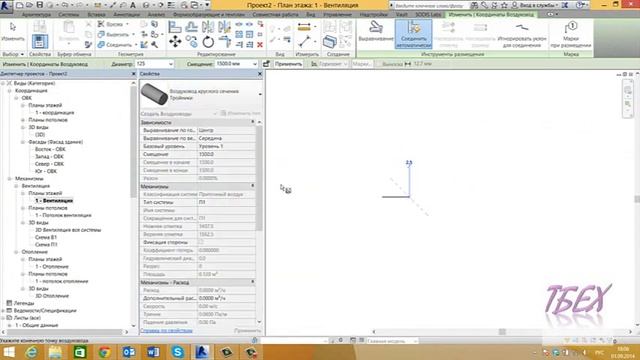This screenshot has width=640, height=360.
Task: Click the Save icon in quick access toolbar
Action: 40,5
